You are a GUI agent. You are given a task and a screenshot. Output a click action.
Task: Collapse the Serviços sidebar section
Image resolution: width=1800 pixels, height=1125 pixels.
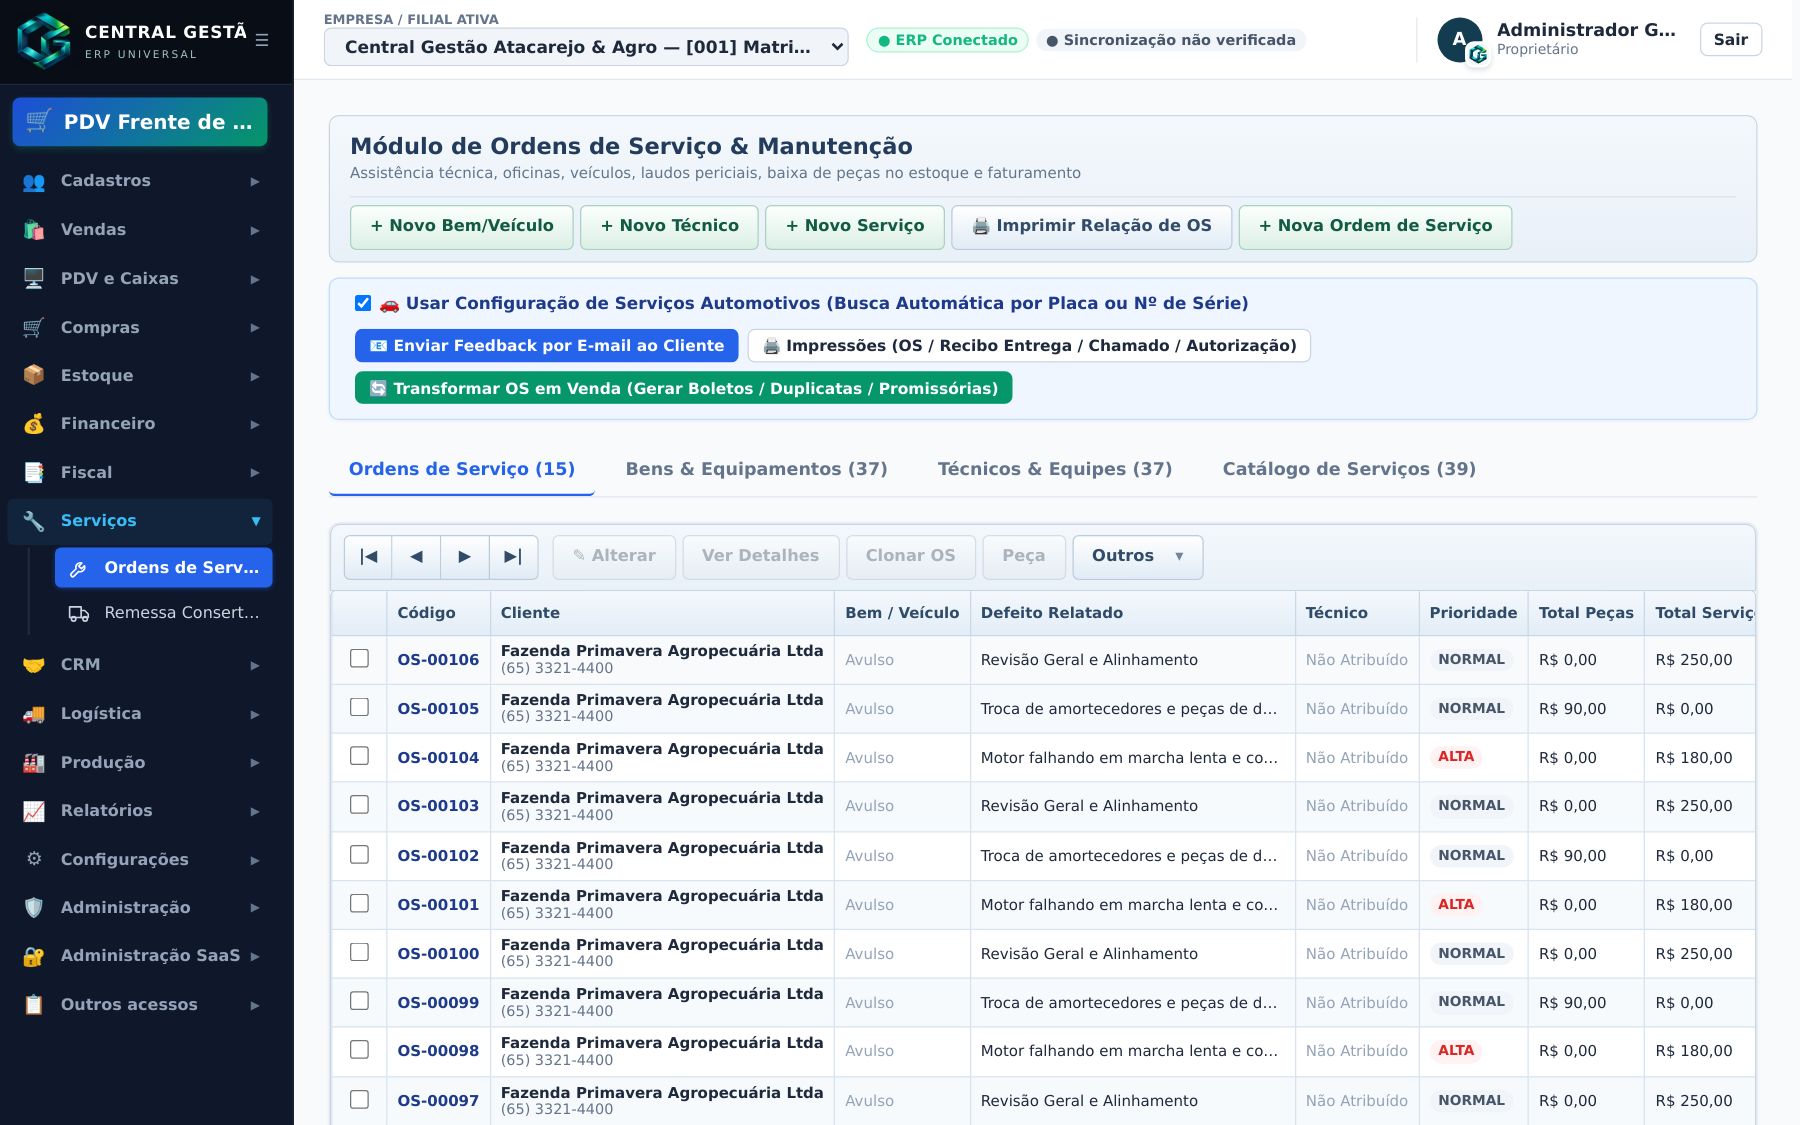(140, 521)
